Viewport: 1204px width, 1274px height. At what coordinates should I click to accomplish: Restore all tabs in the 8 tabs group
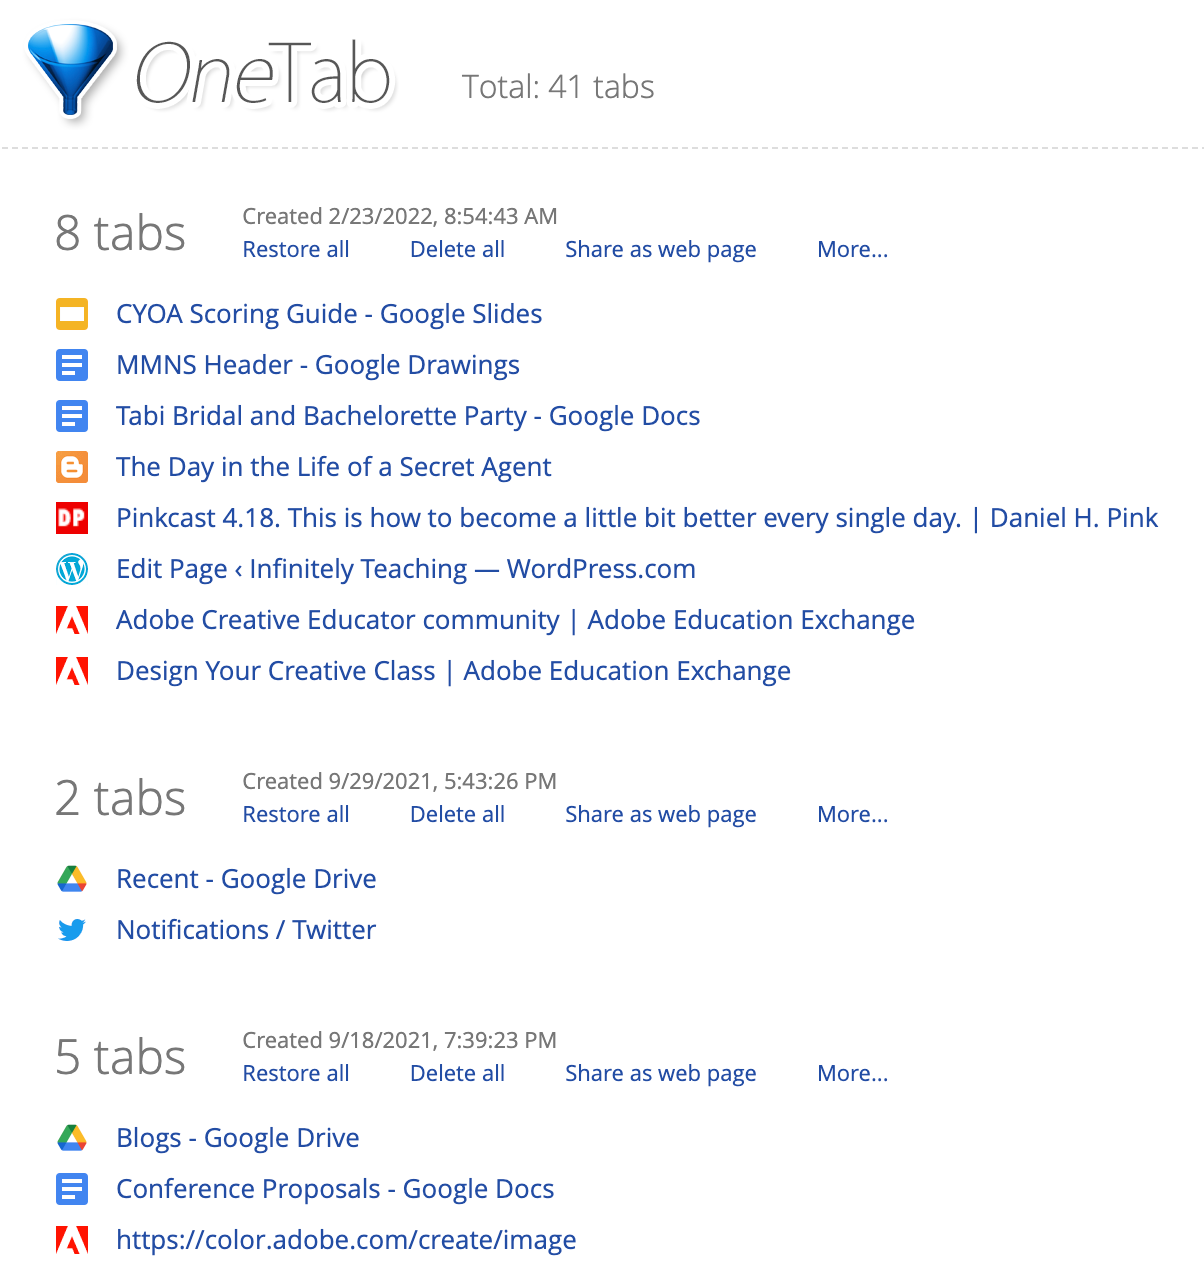(x=296, y=250)
